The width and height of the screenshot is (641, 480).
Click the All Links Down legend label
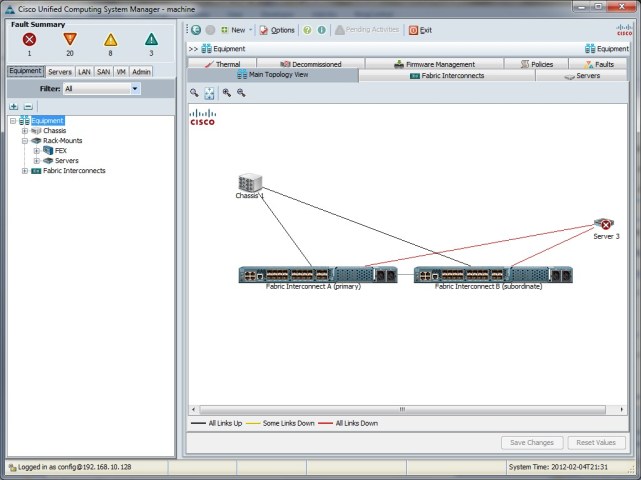pyautogui.click(x=356, y=423)
